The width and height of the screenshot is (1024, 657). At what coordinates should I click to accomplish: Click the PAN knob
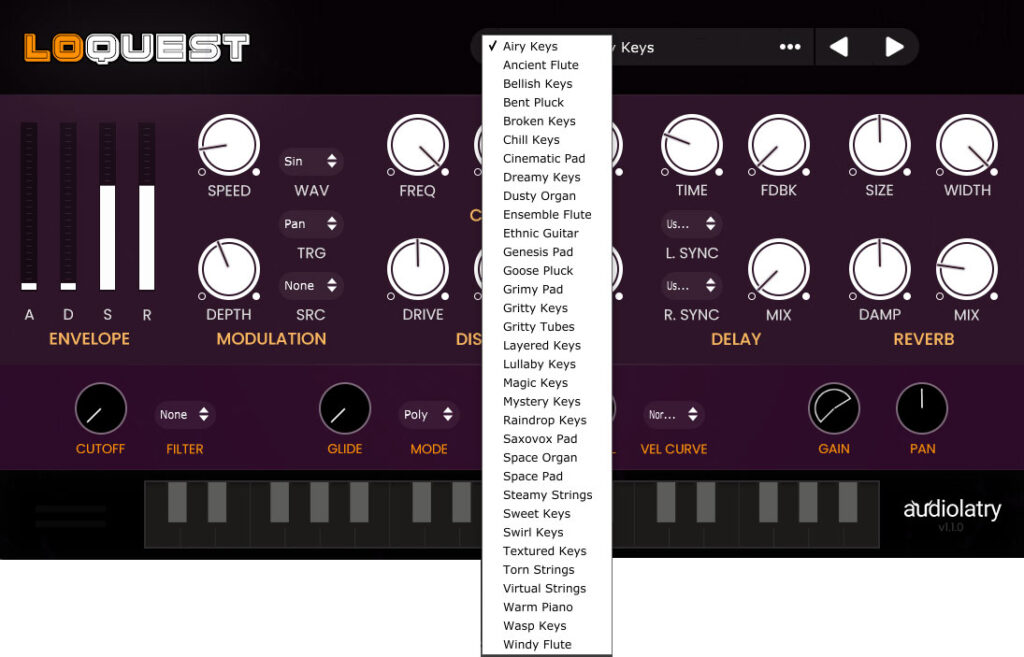click(x=921, y=409)
